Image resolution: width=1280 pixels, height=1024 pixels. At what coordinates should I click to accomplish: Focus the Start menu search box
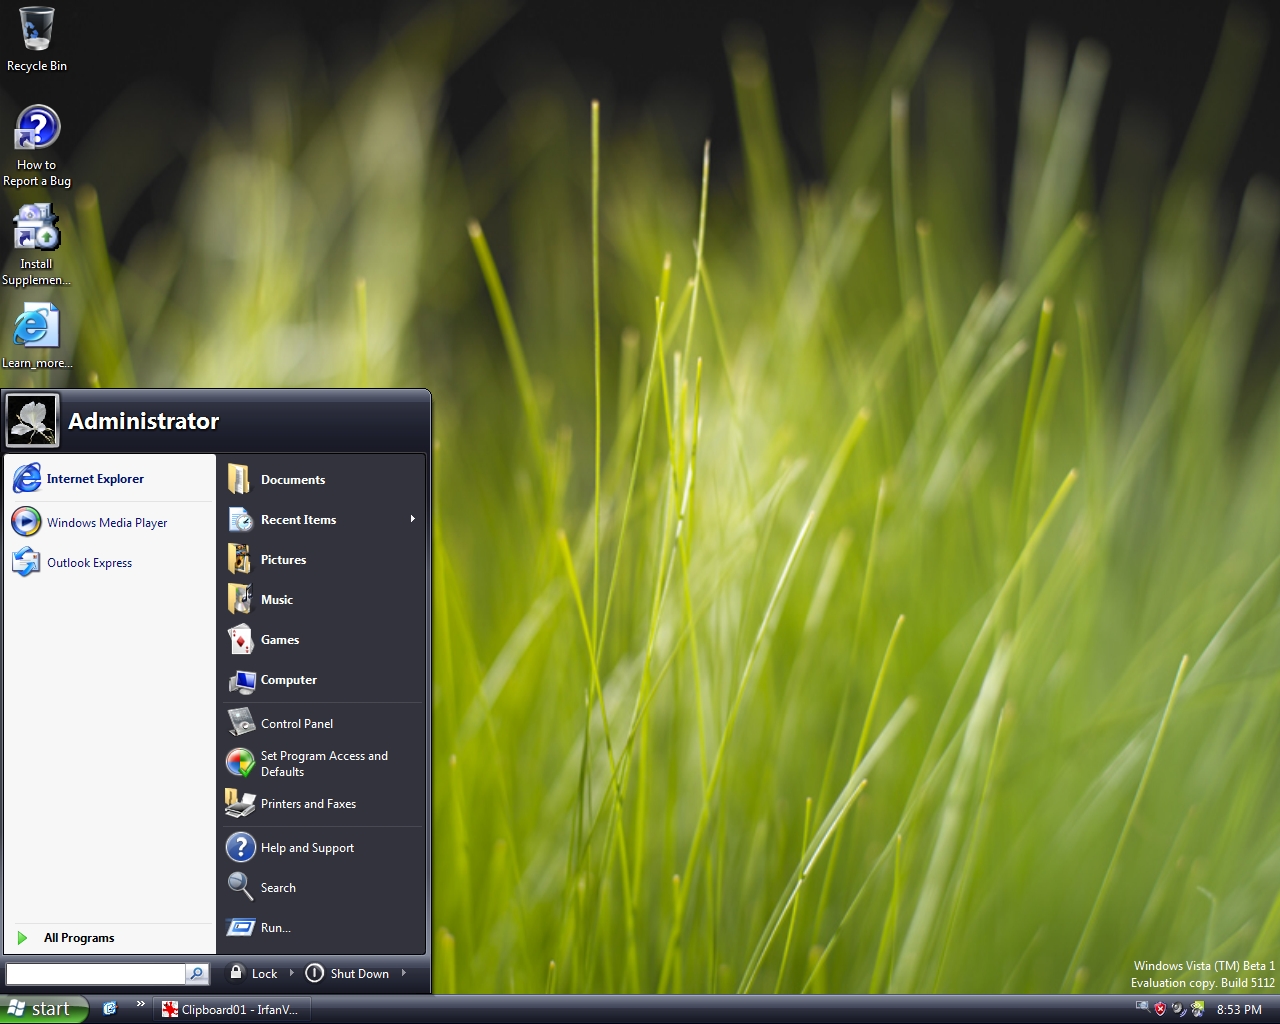(x=96, y=973)
